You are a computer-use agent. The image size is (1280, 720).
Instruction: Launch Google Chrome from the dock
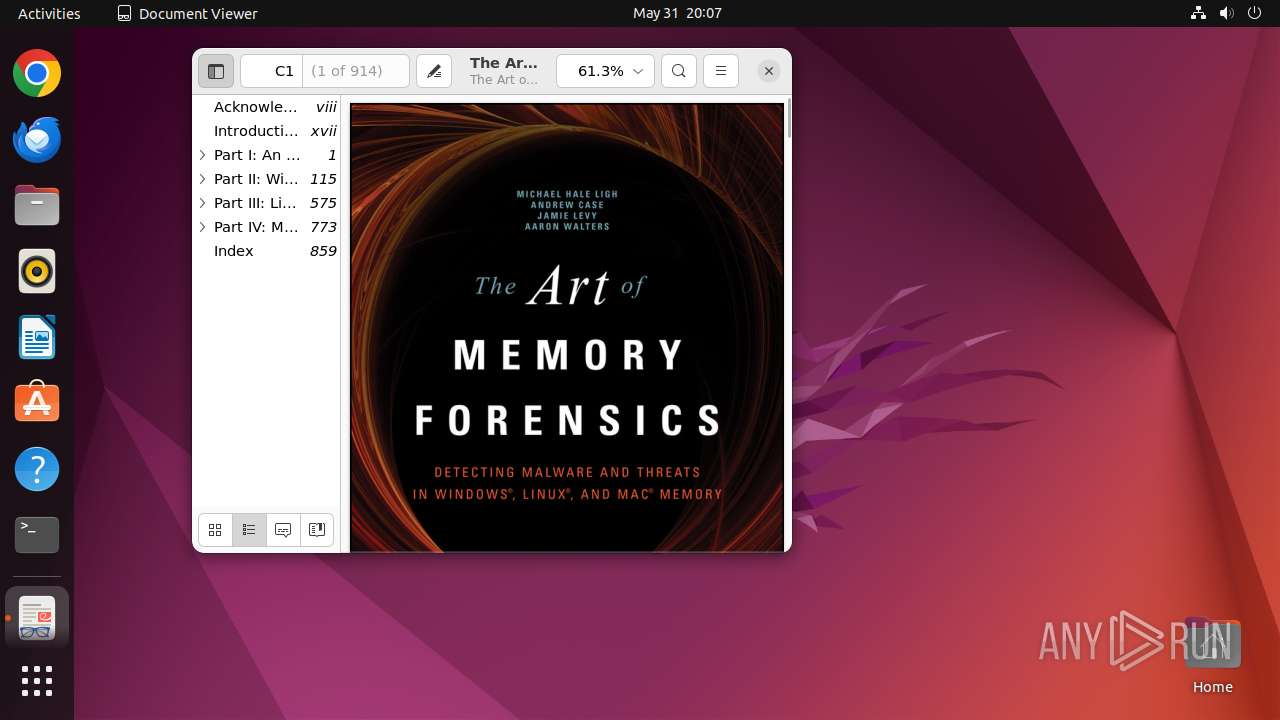pos(37,74)
